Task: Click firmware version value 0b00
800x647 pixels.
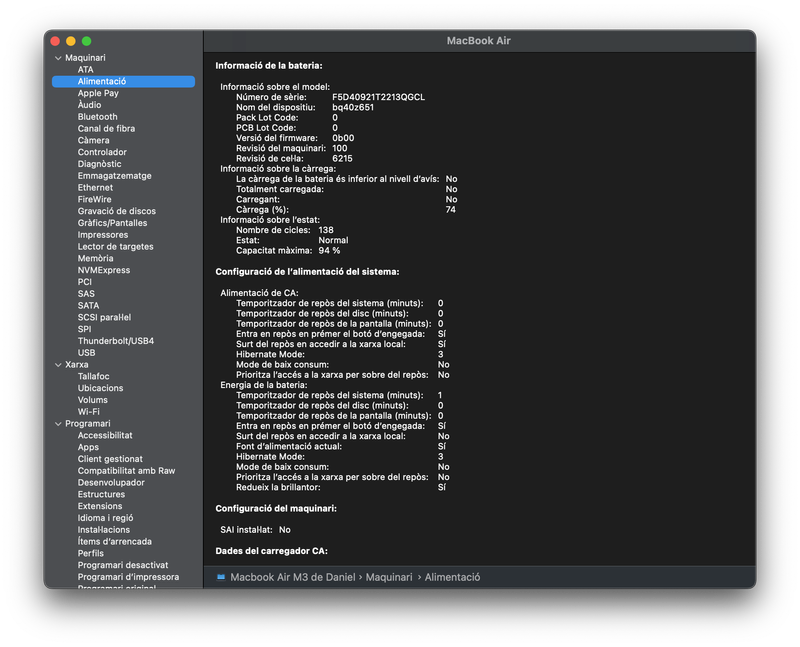Action: (343, 138)
